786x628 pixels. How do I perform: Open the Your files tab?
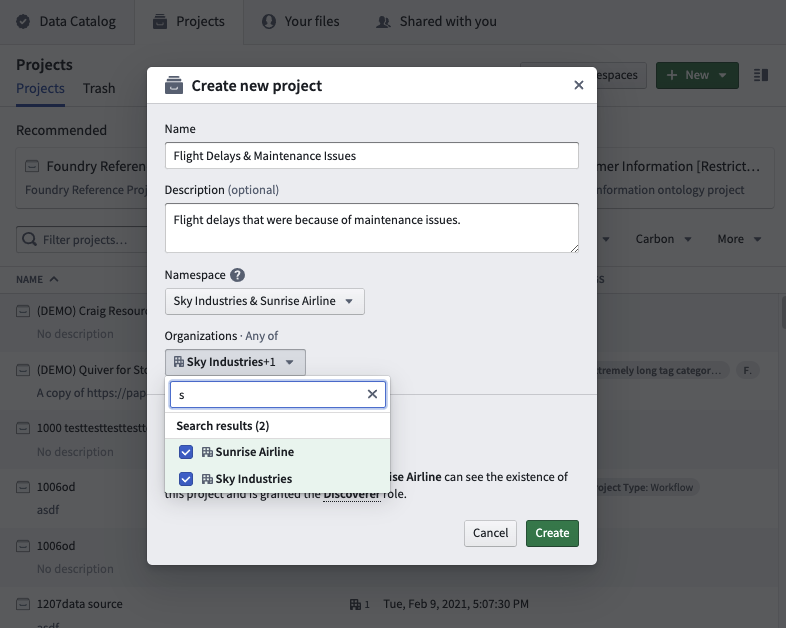tap(301, 22)
